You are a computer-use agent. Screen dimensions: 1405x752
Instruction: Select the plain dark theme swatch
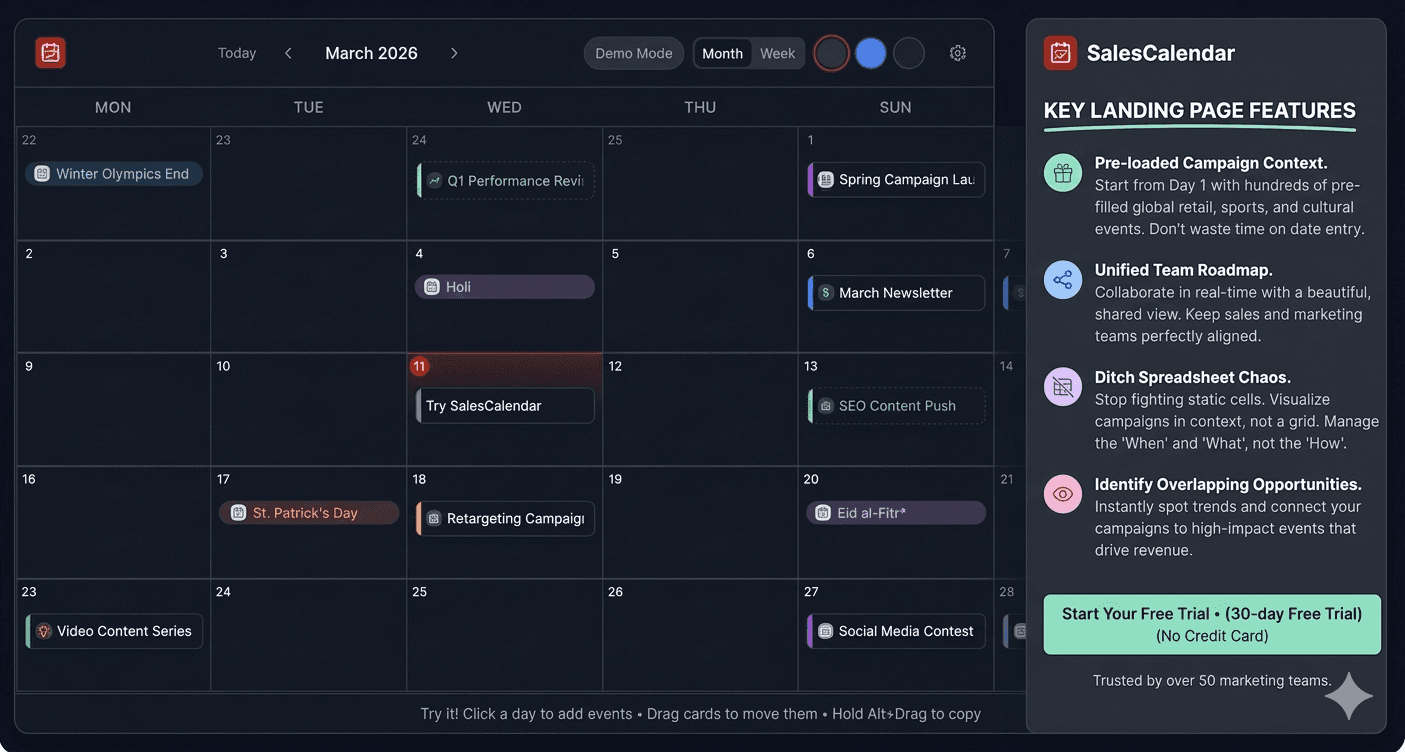(x=908, y=53)
